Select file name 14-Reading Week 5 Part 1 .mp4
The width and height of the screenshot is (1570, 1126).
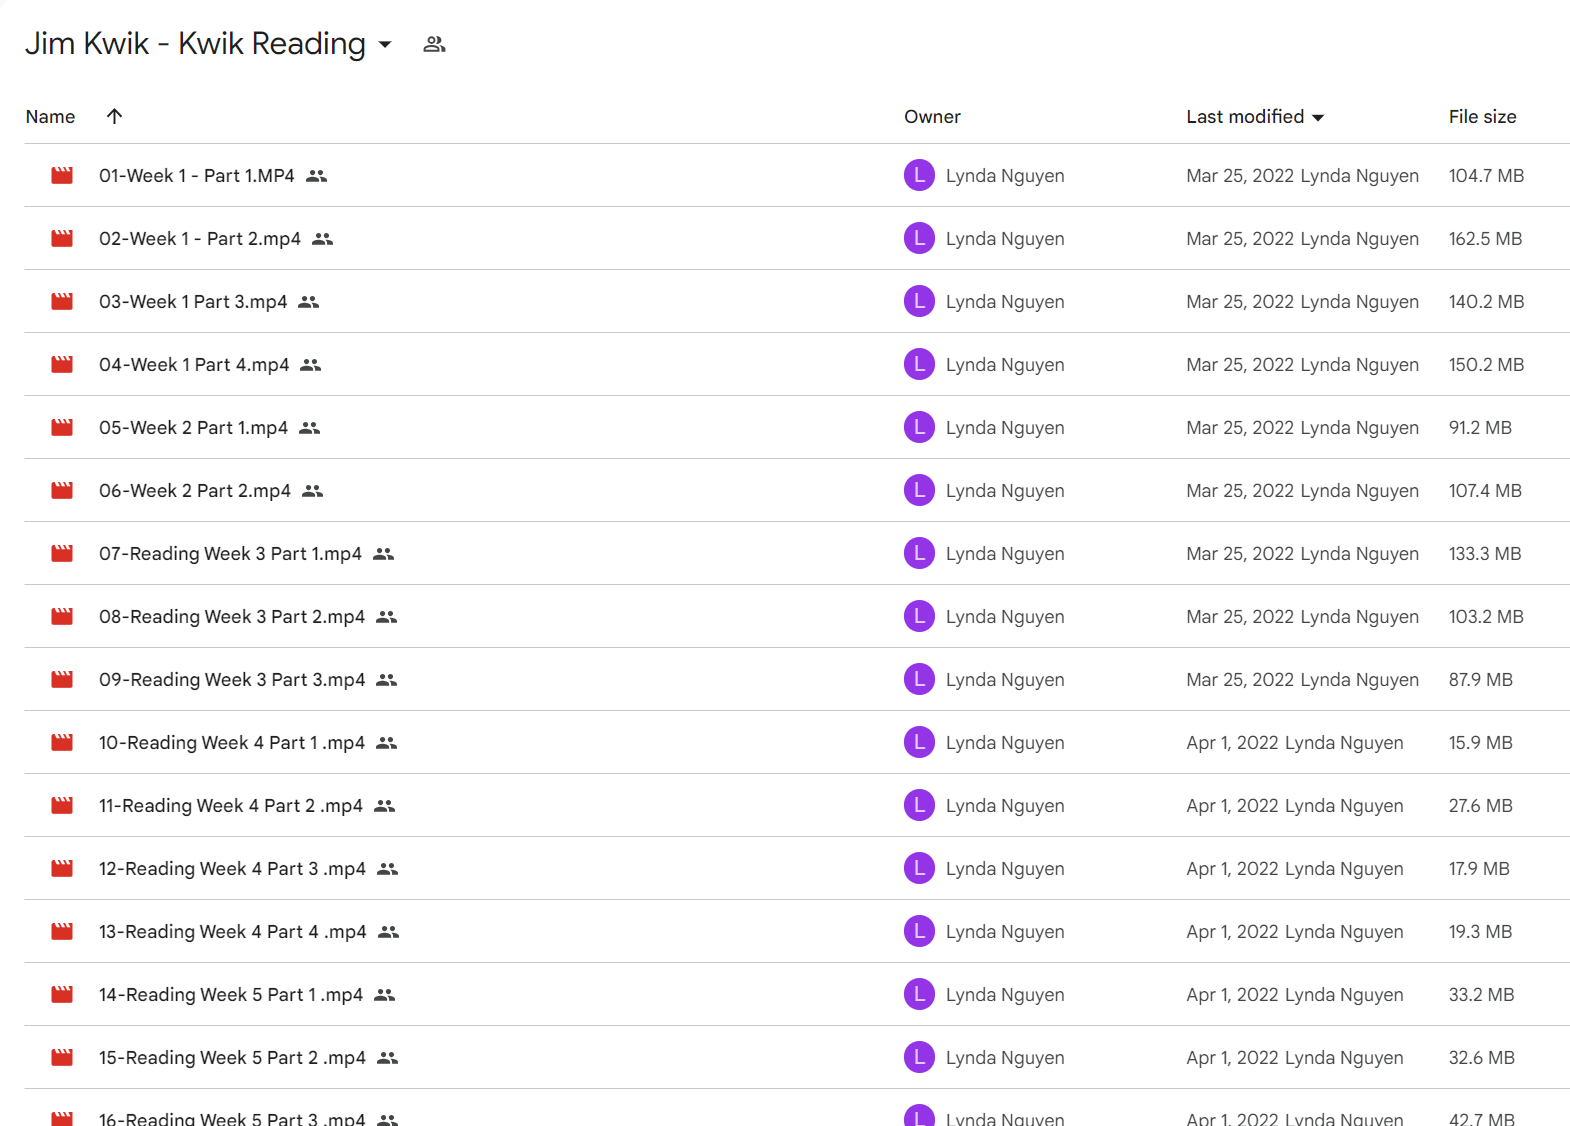(x=231, y=994)
